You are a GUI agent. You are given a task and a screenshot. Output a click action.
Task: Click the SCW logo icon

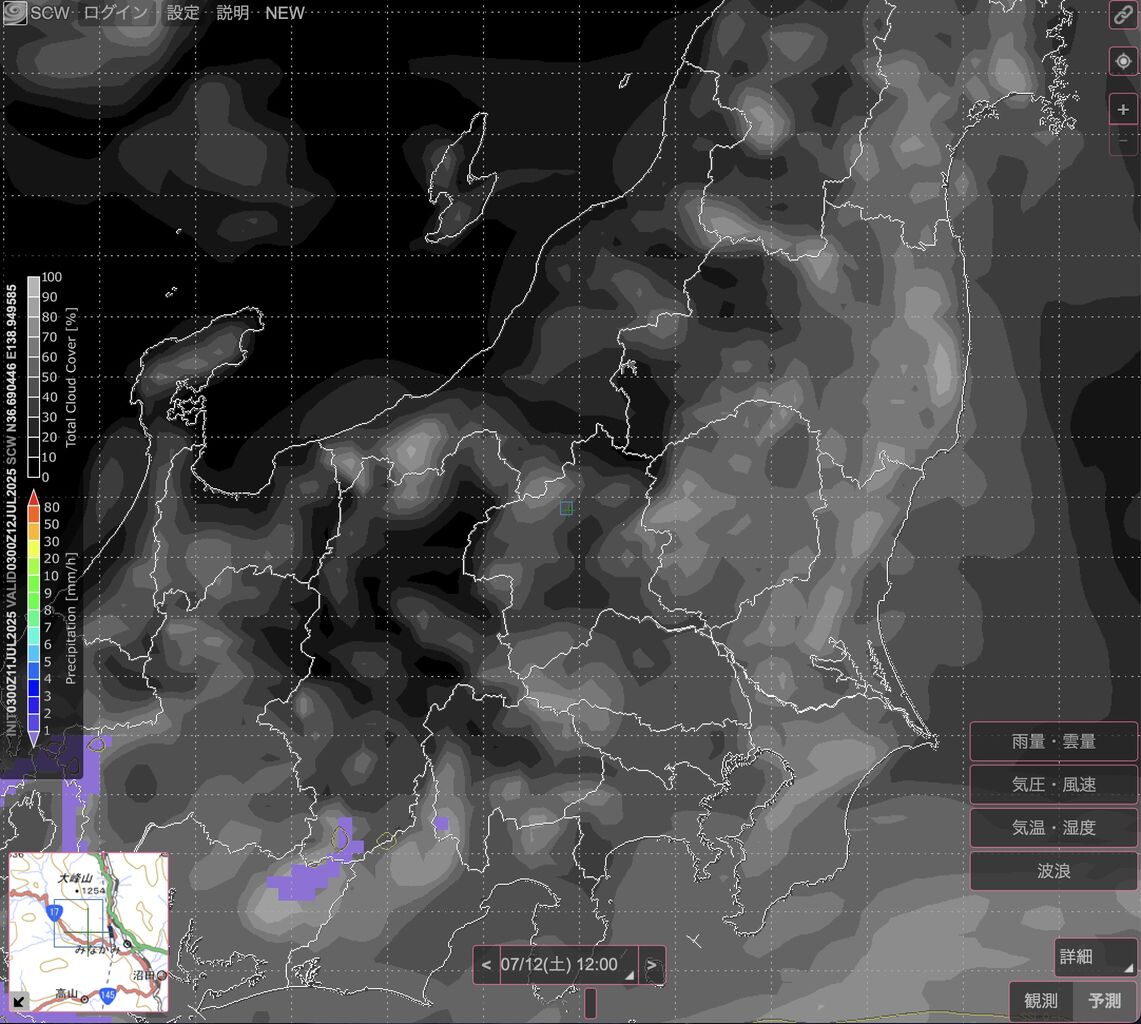(x=15, y=13)
